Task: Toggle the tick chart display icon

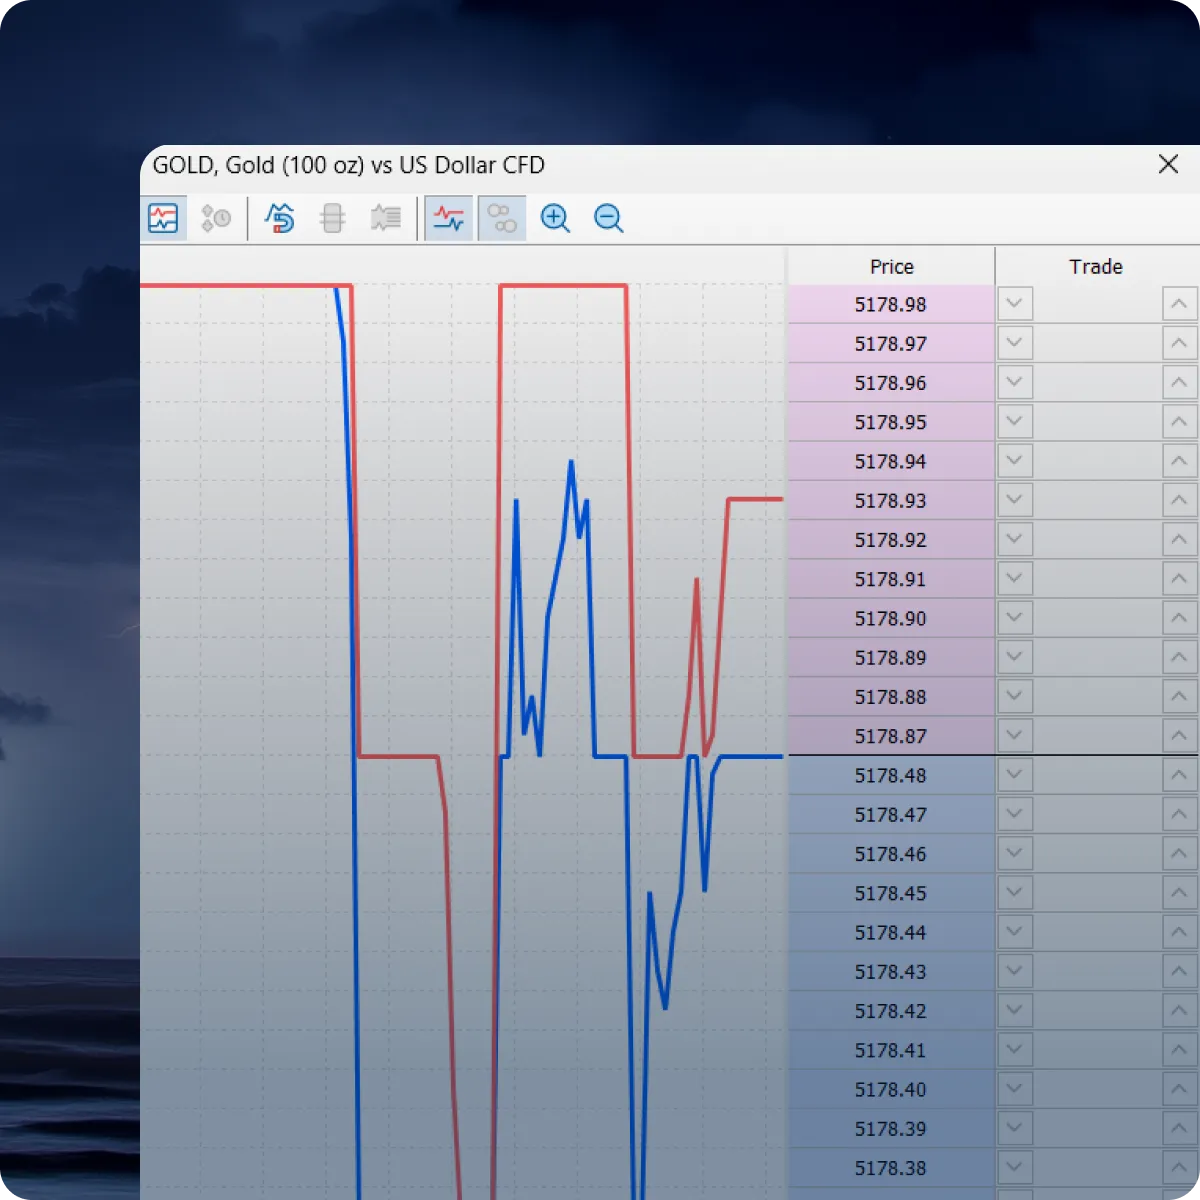Action: pos(163,218)
